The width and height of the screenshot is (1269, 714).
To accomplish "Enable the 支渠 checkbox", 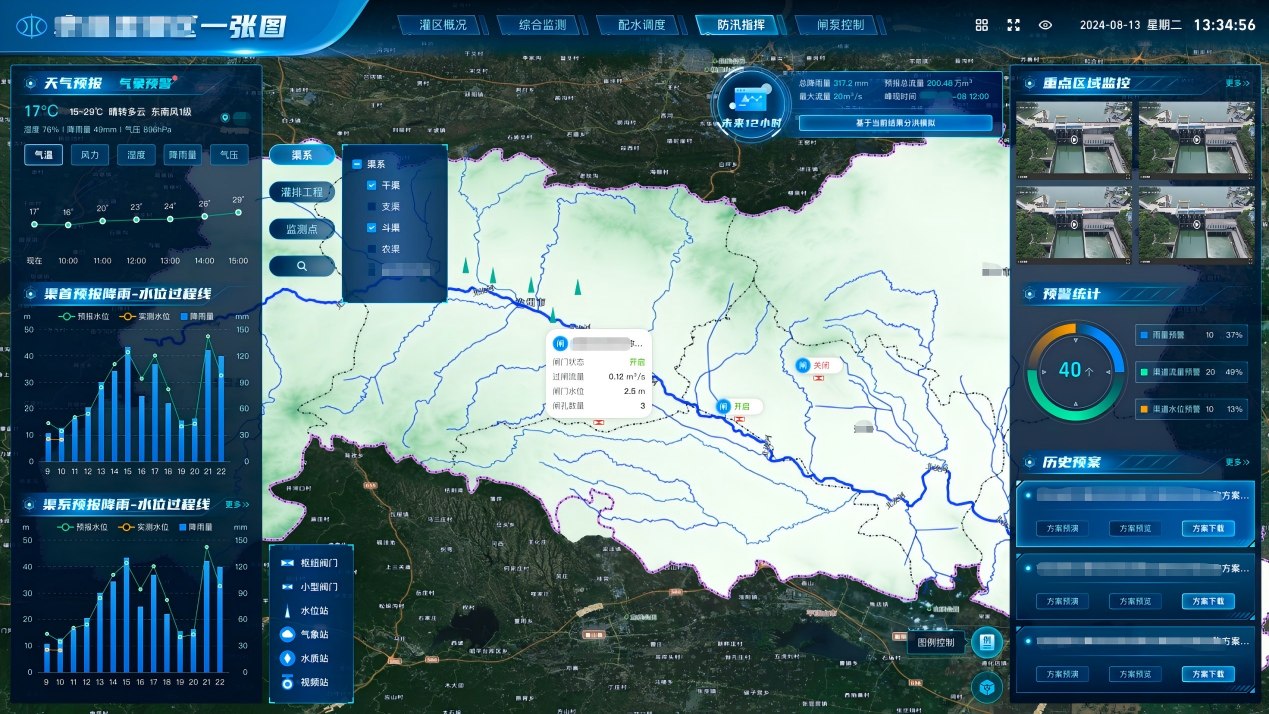I will tap(372, 207).
